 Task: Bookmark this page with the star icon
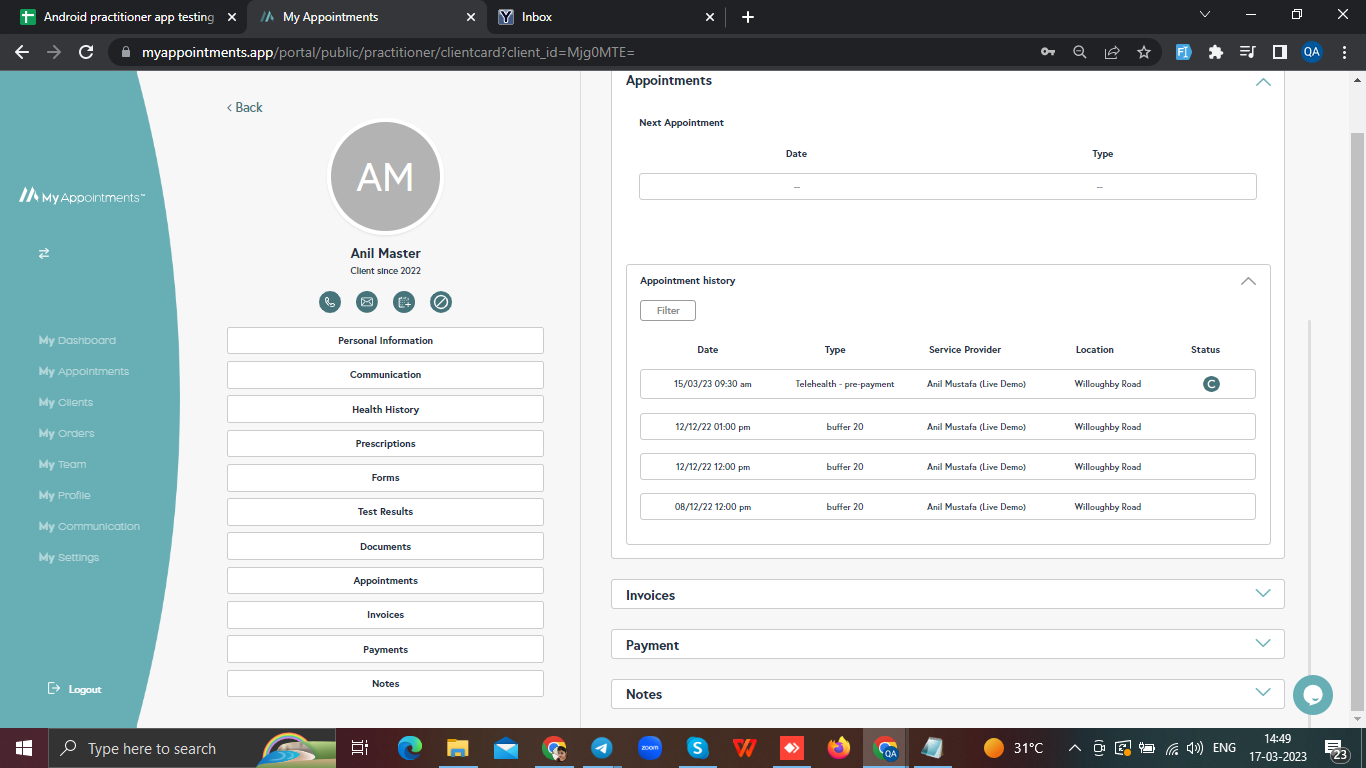point(1144,52)
